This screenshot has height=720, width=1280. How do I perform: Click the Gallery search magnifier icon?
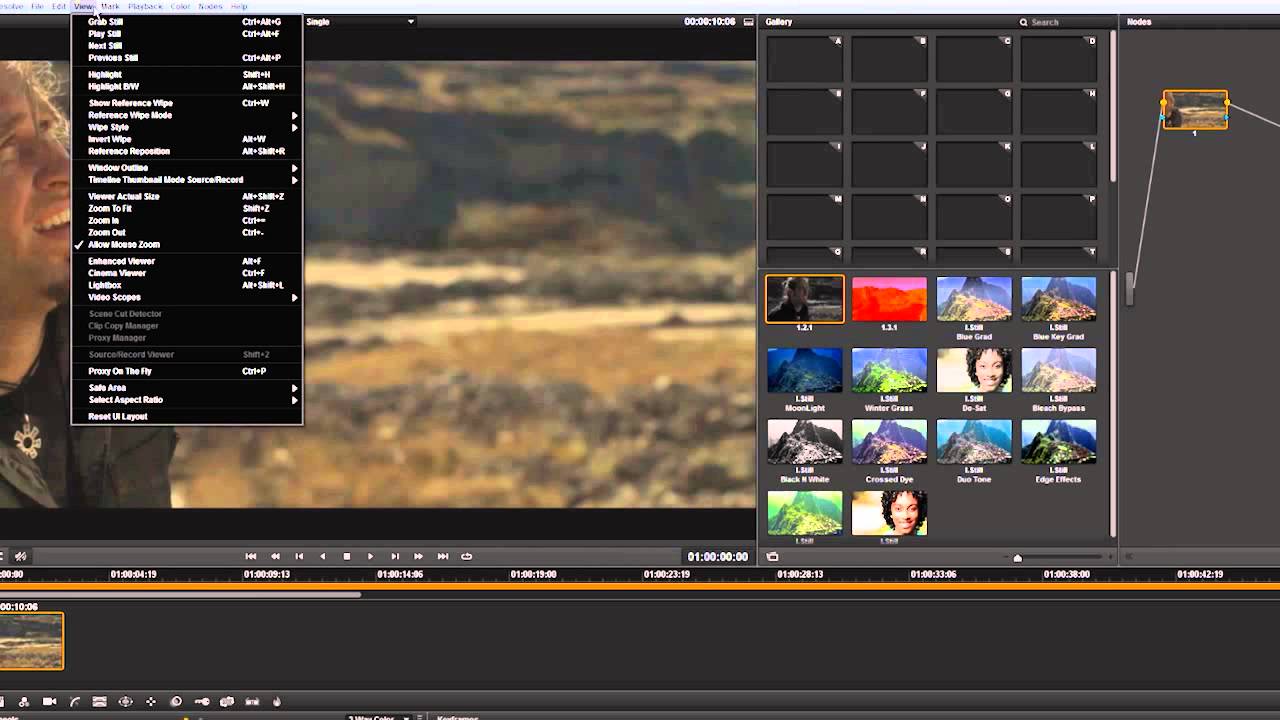coord(1023,22)
